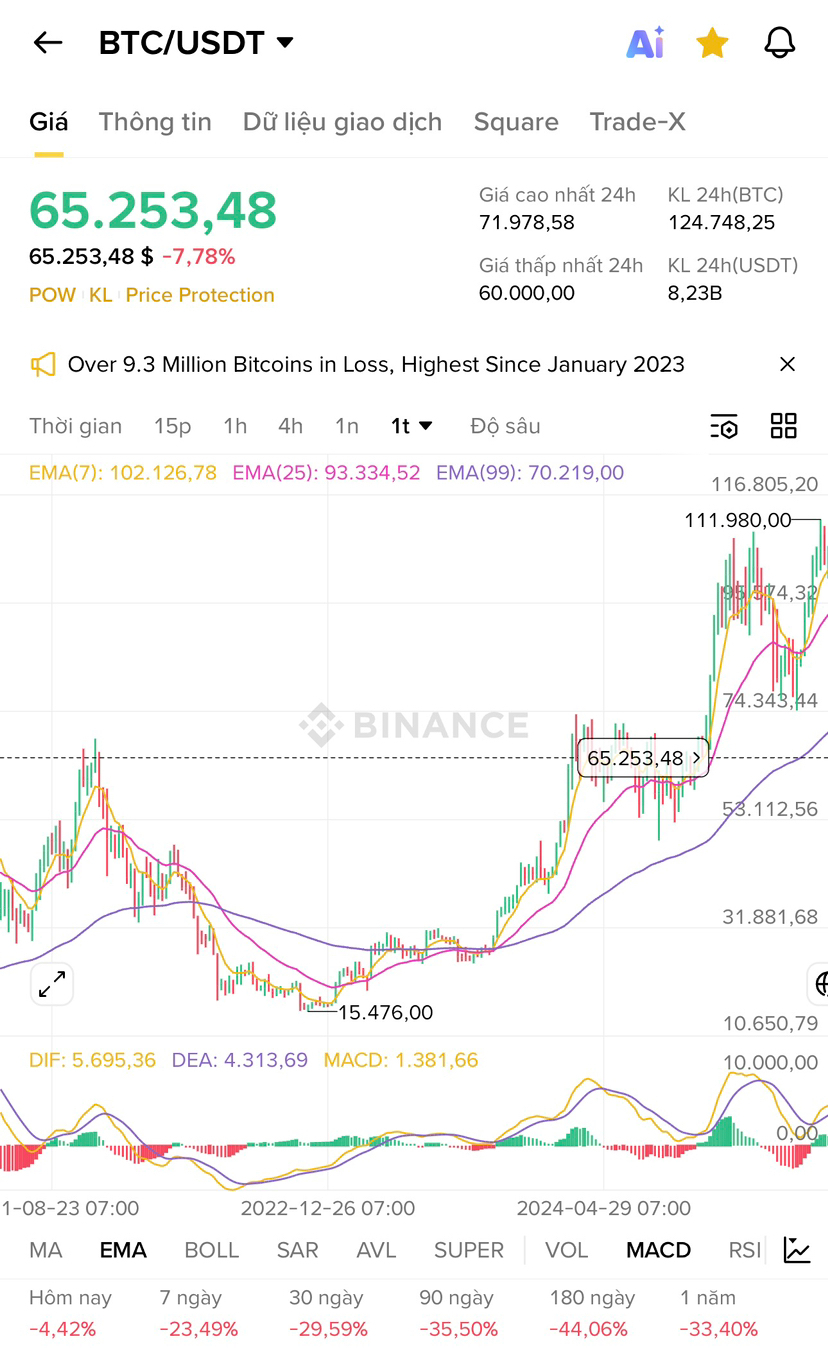The width and height of the screenshot is (828, 1348).
Task: Tap the DIF: 5.695,36 value
Action: (x=92, y=1060)
